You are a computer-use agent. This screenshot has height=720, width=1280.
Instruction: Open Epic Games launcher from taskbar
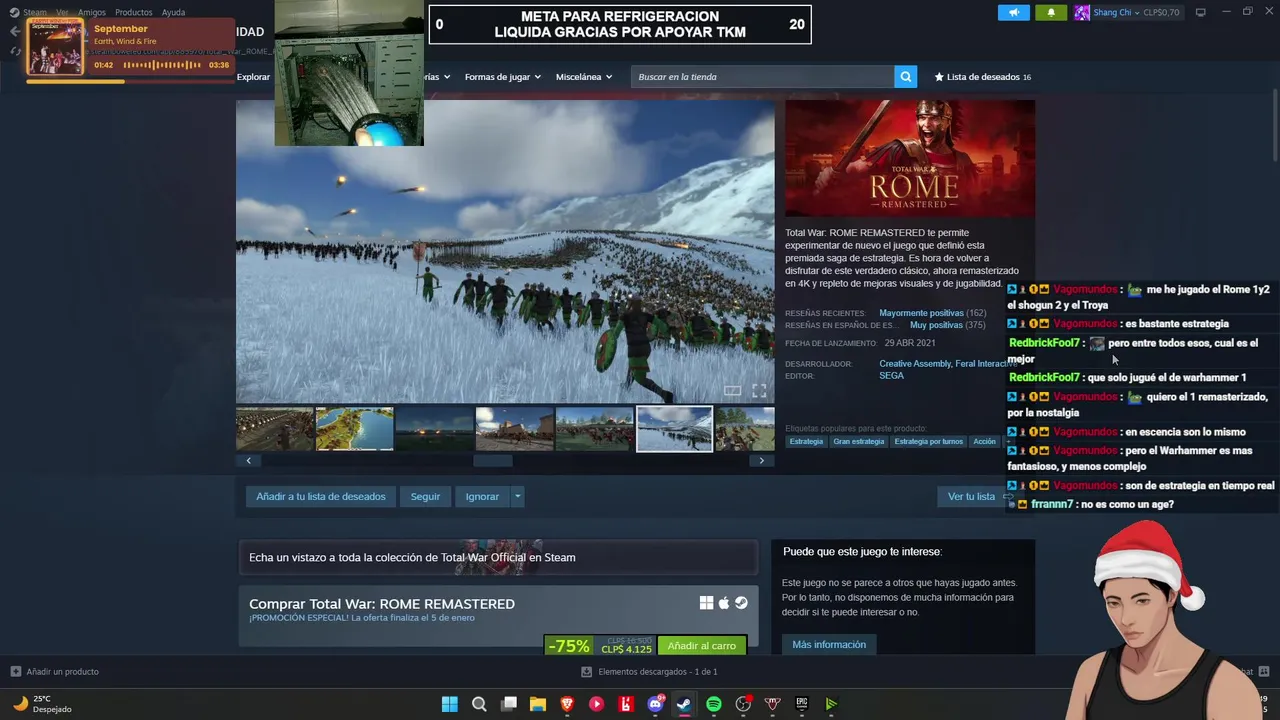pos(802,704)
